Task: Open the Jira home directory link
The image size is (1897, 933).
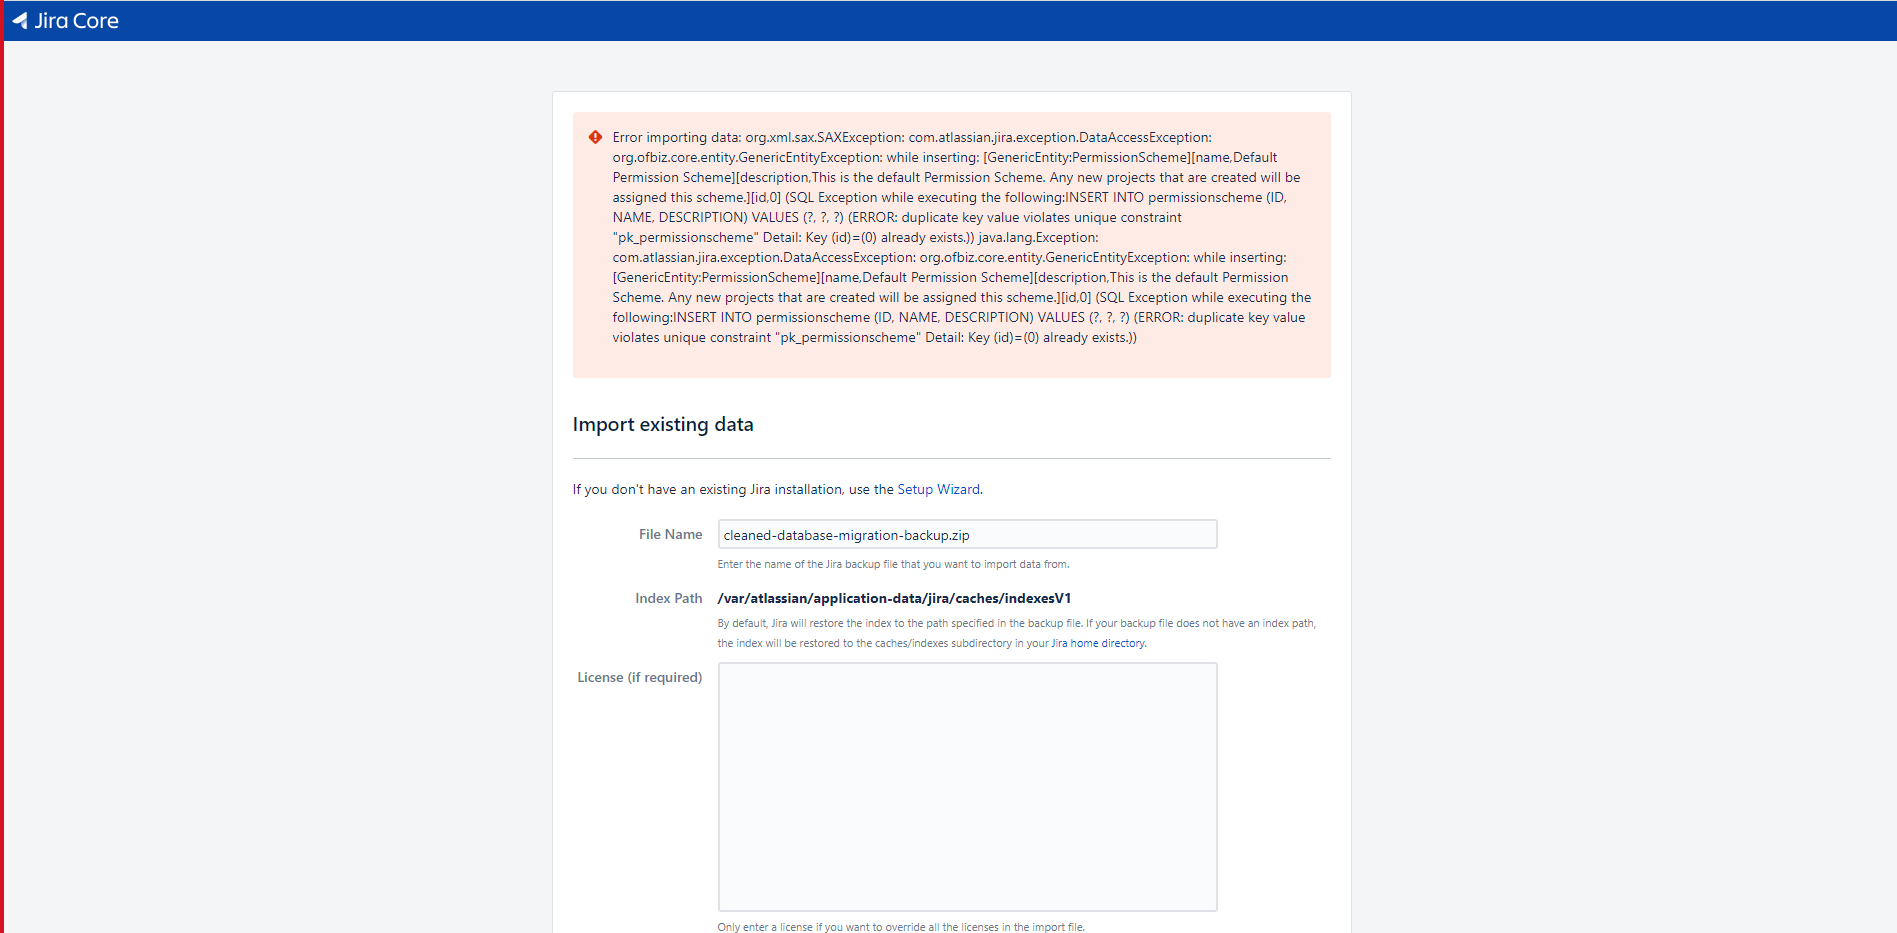Action: [1098, 643]
